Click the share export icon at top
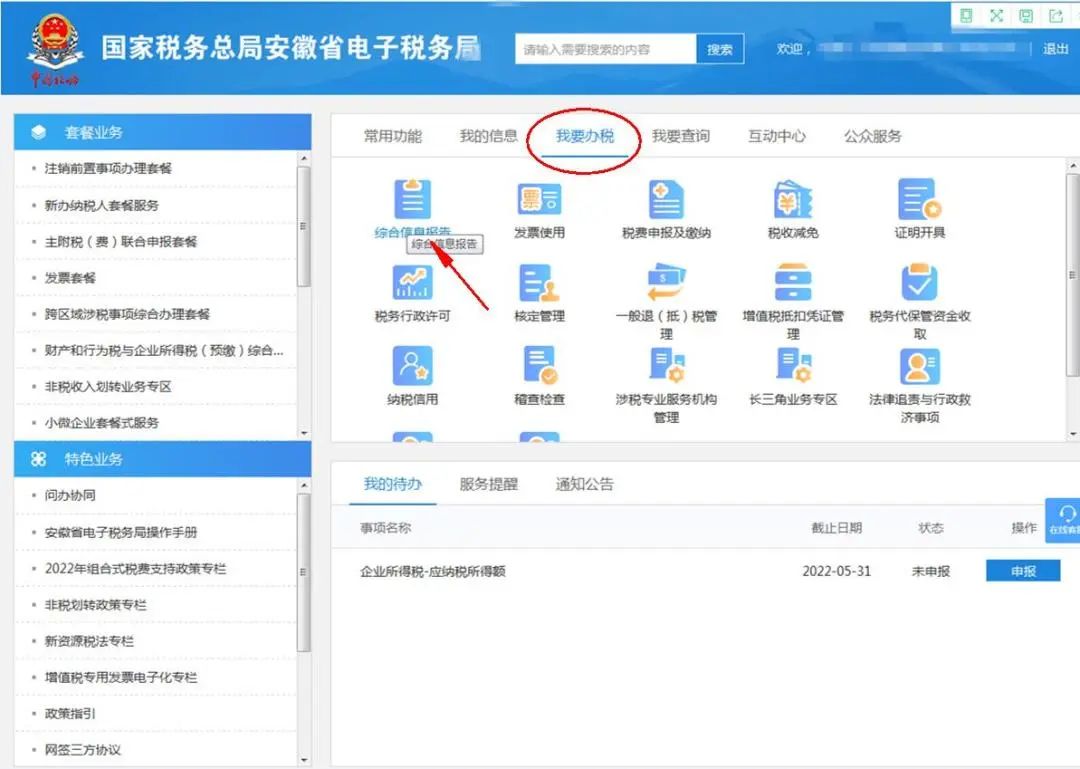The width and height of the screenshot is (1080, 769). pos(1055,16)
